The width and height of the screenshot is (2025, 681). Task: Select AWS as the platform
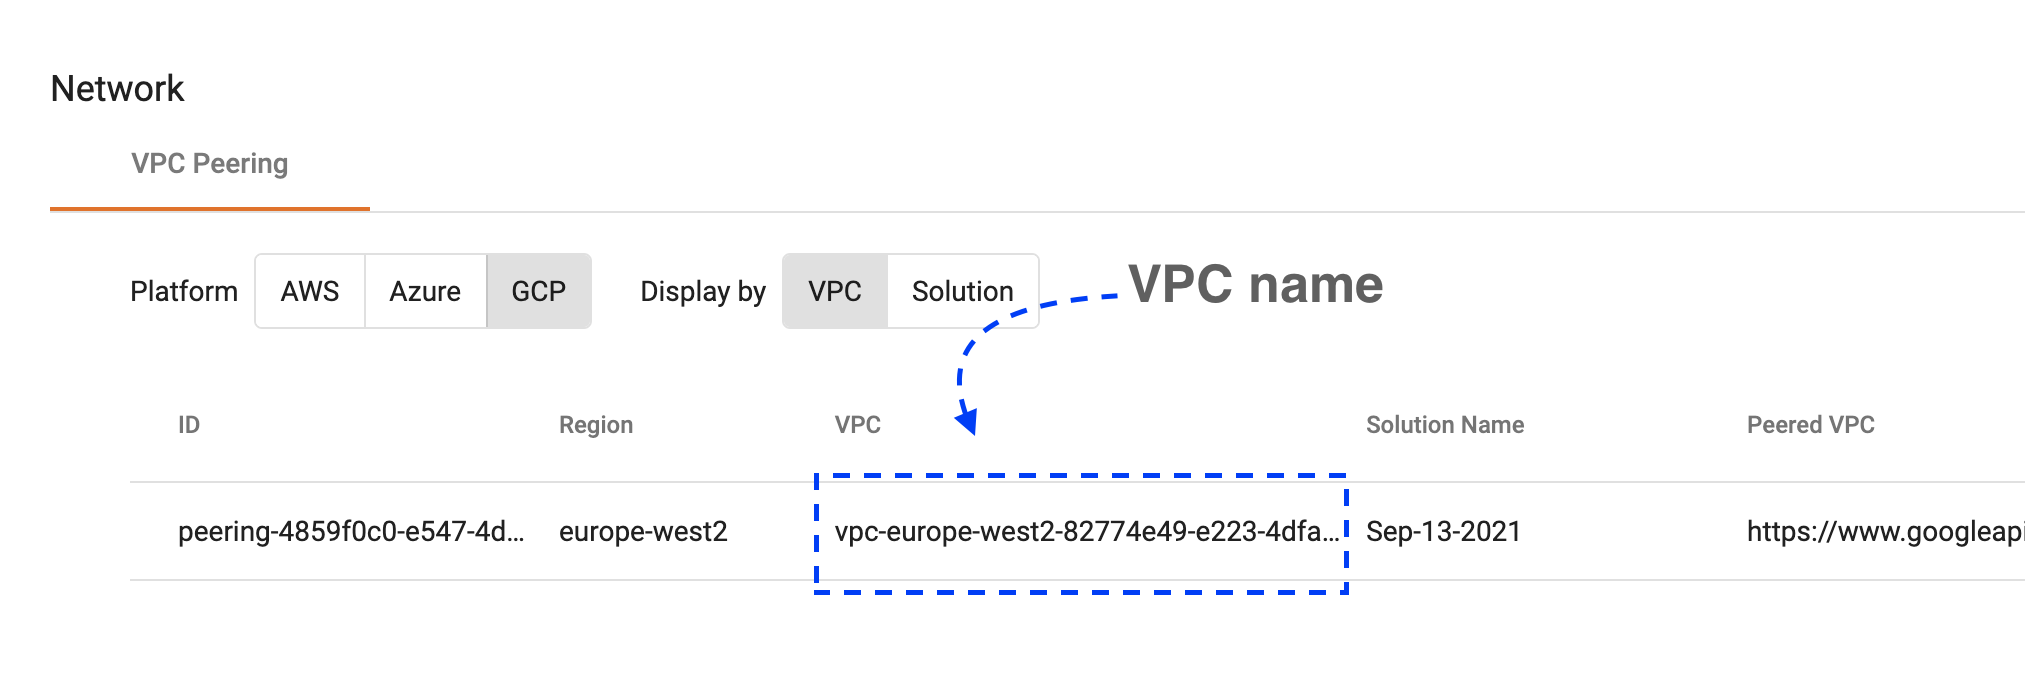[309, 291]
